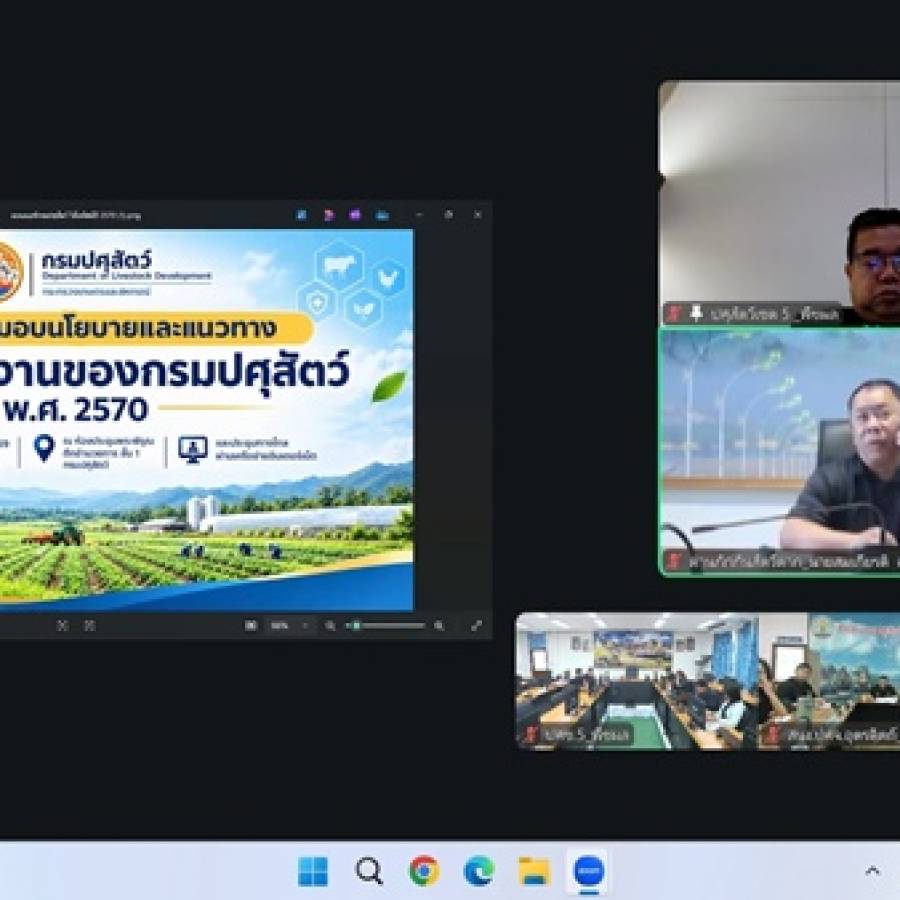Click the Department of Livestock Development banner image

(x=206, y=420)
